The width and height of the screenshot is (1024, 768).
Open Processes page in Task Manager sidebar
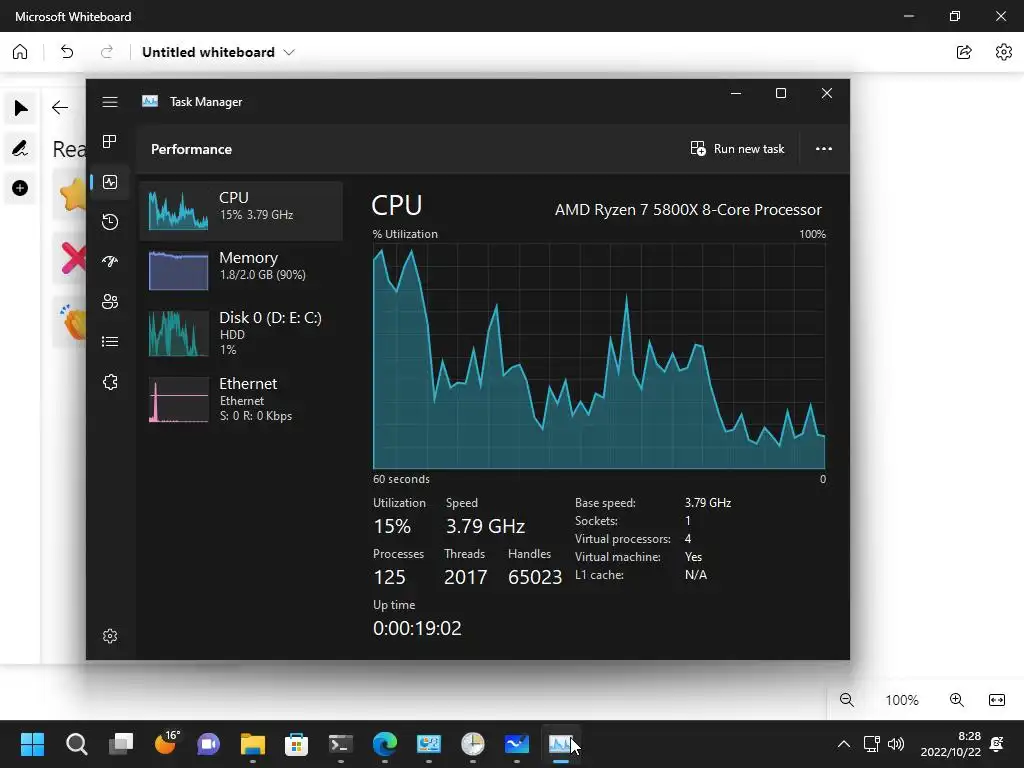[x=110, y=142]
